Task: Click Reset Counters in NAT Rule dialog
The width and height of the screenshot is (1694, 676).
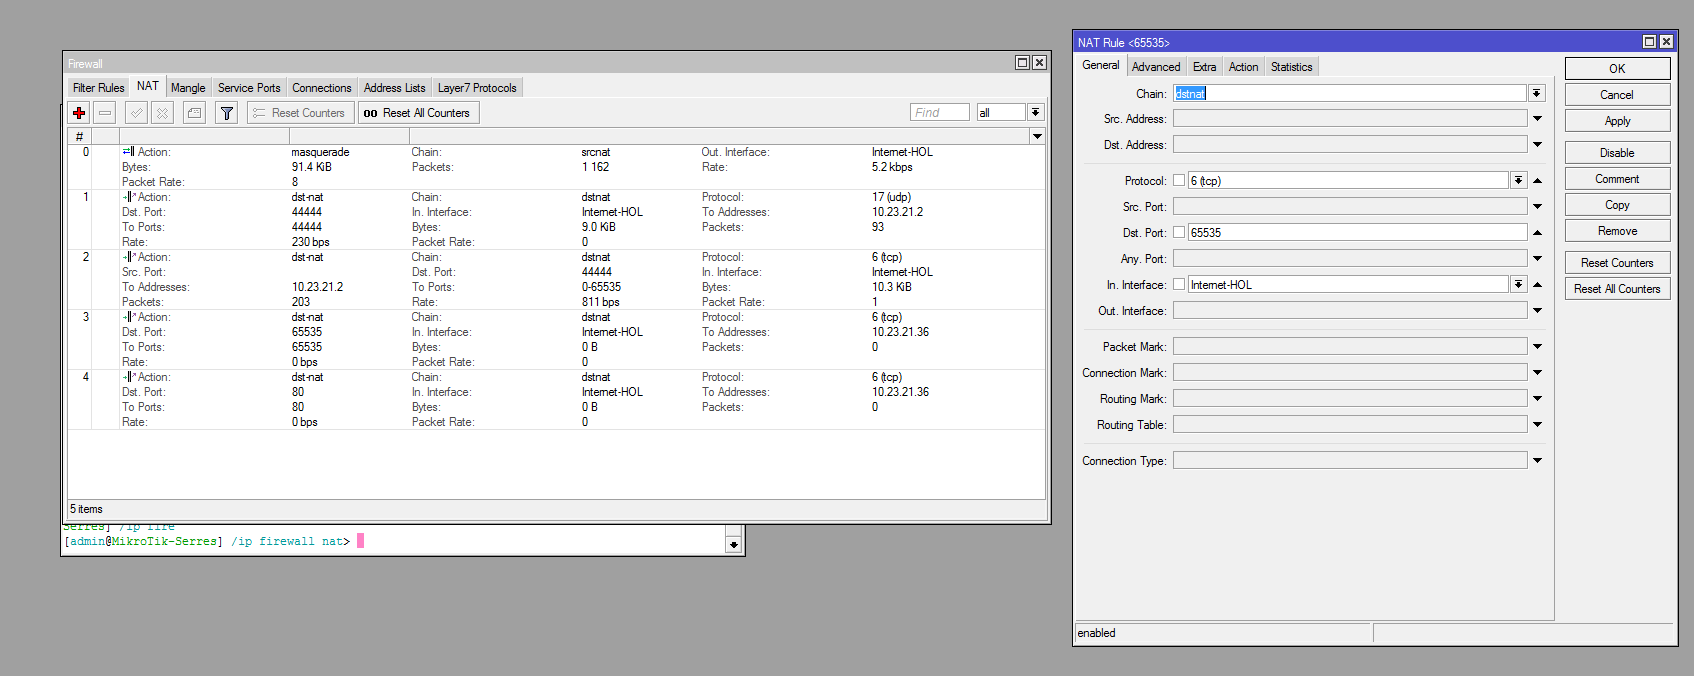Action: click(1617, 262)
